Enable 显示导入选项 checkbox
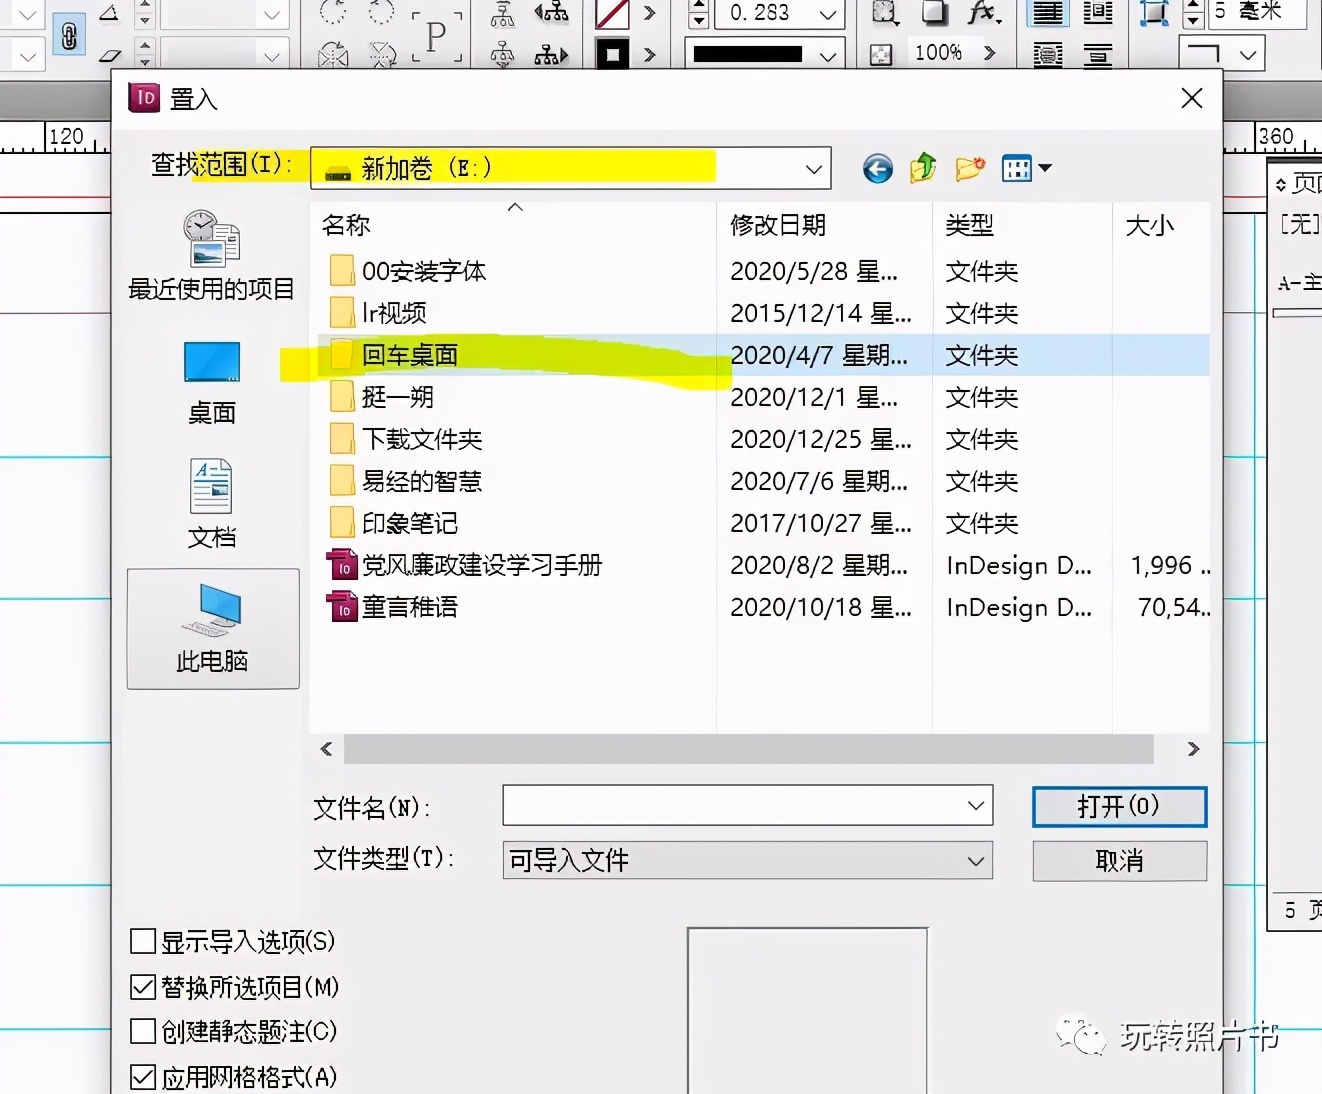 pos(143,941)
